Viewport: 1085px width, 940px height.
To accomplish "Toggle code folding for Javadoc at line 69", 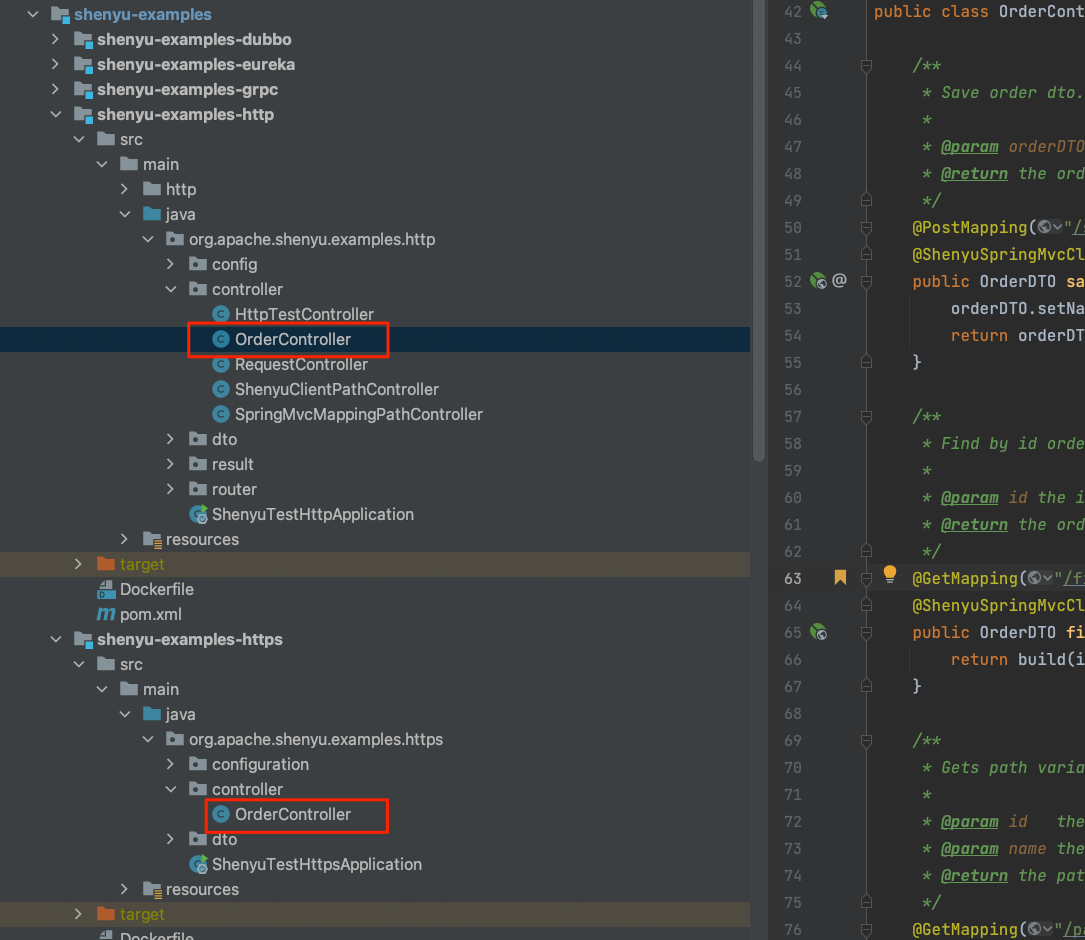I will pyautogui.click(x=866, y=740).
